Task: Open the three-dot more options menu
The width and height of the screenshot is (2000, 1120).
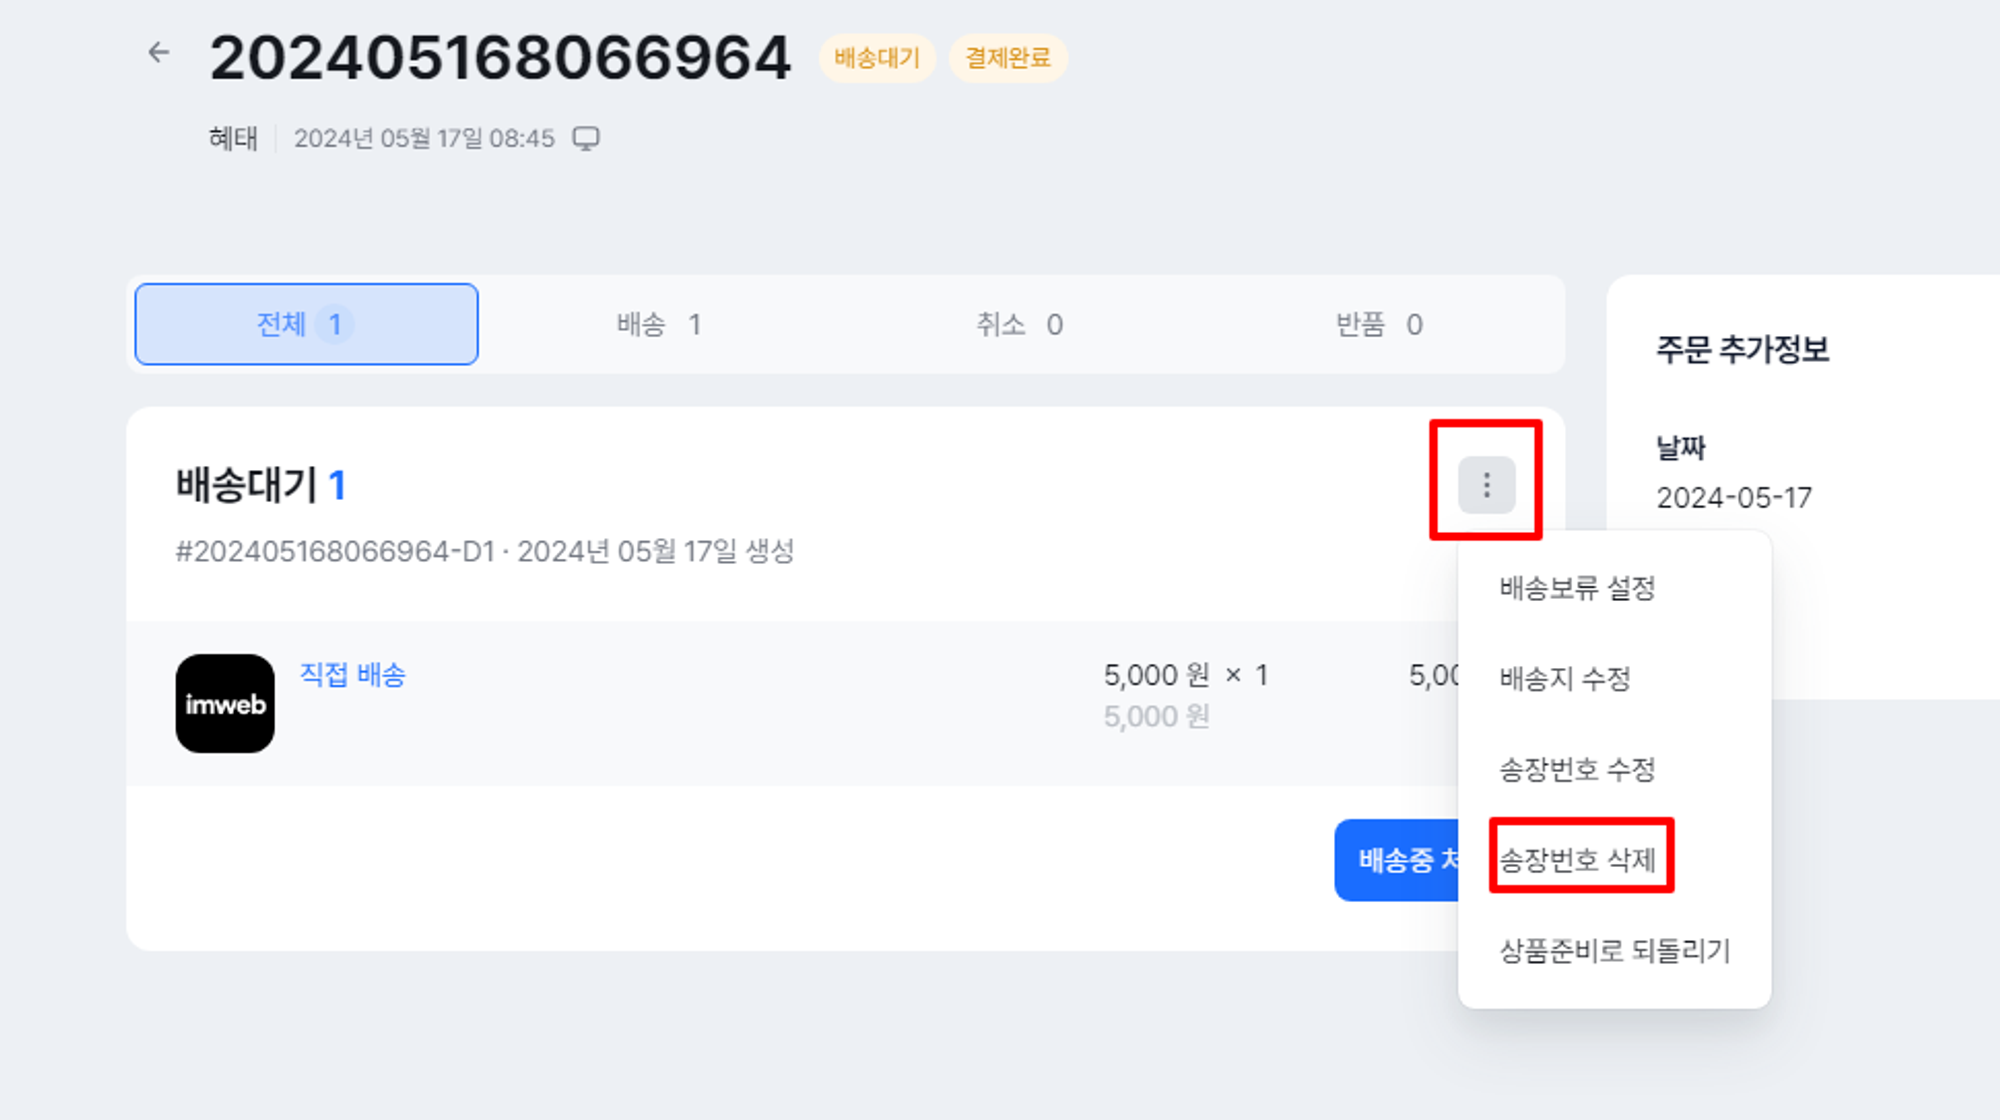Action: (1486, 485)
